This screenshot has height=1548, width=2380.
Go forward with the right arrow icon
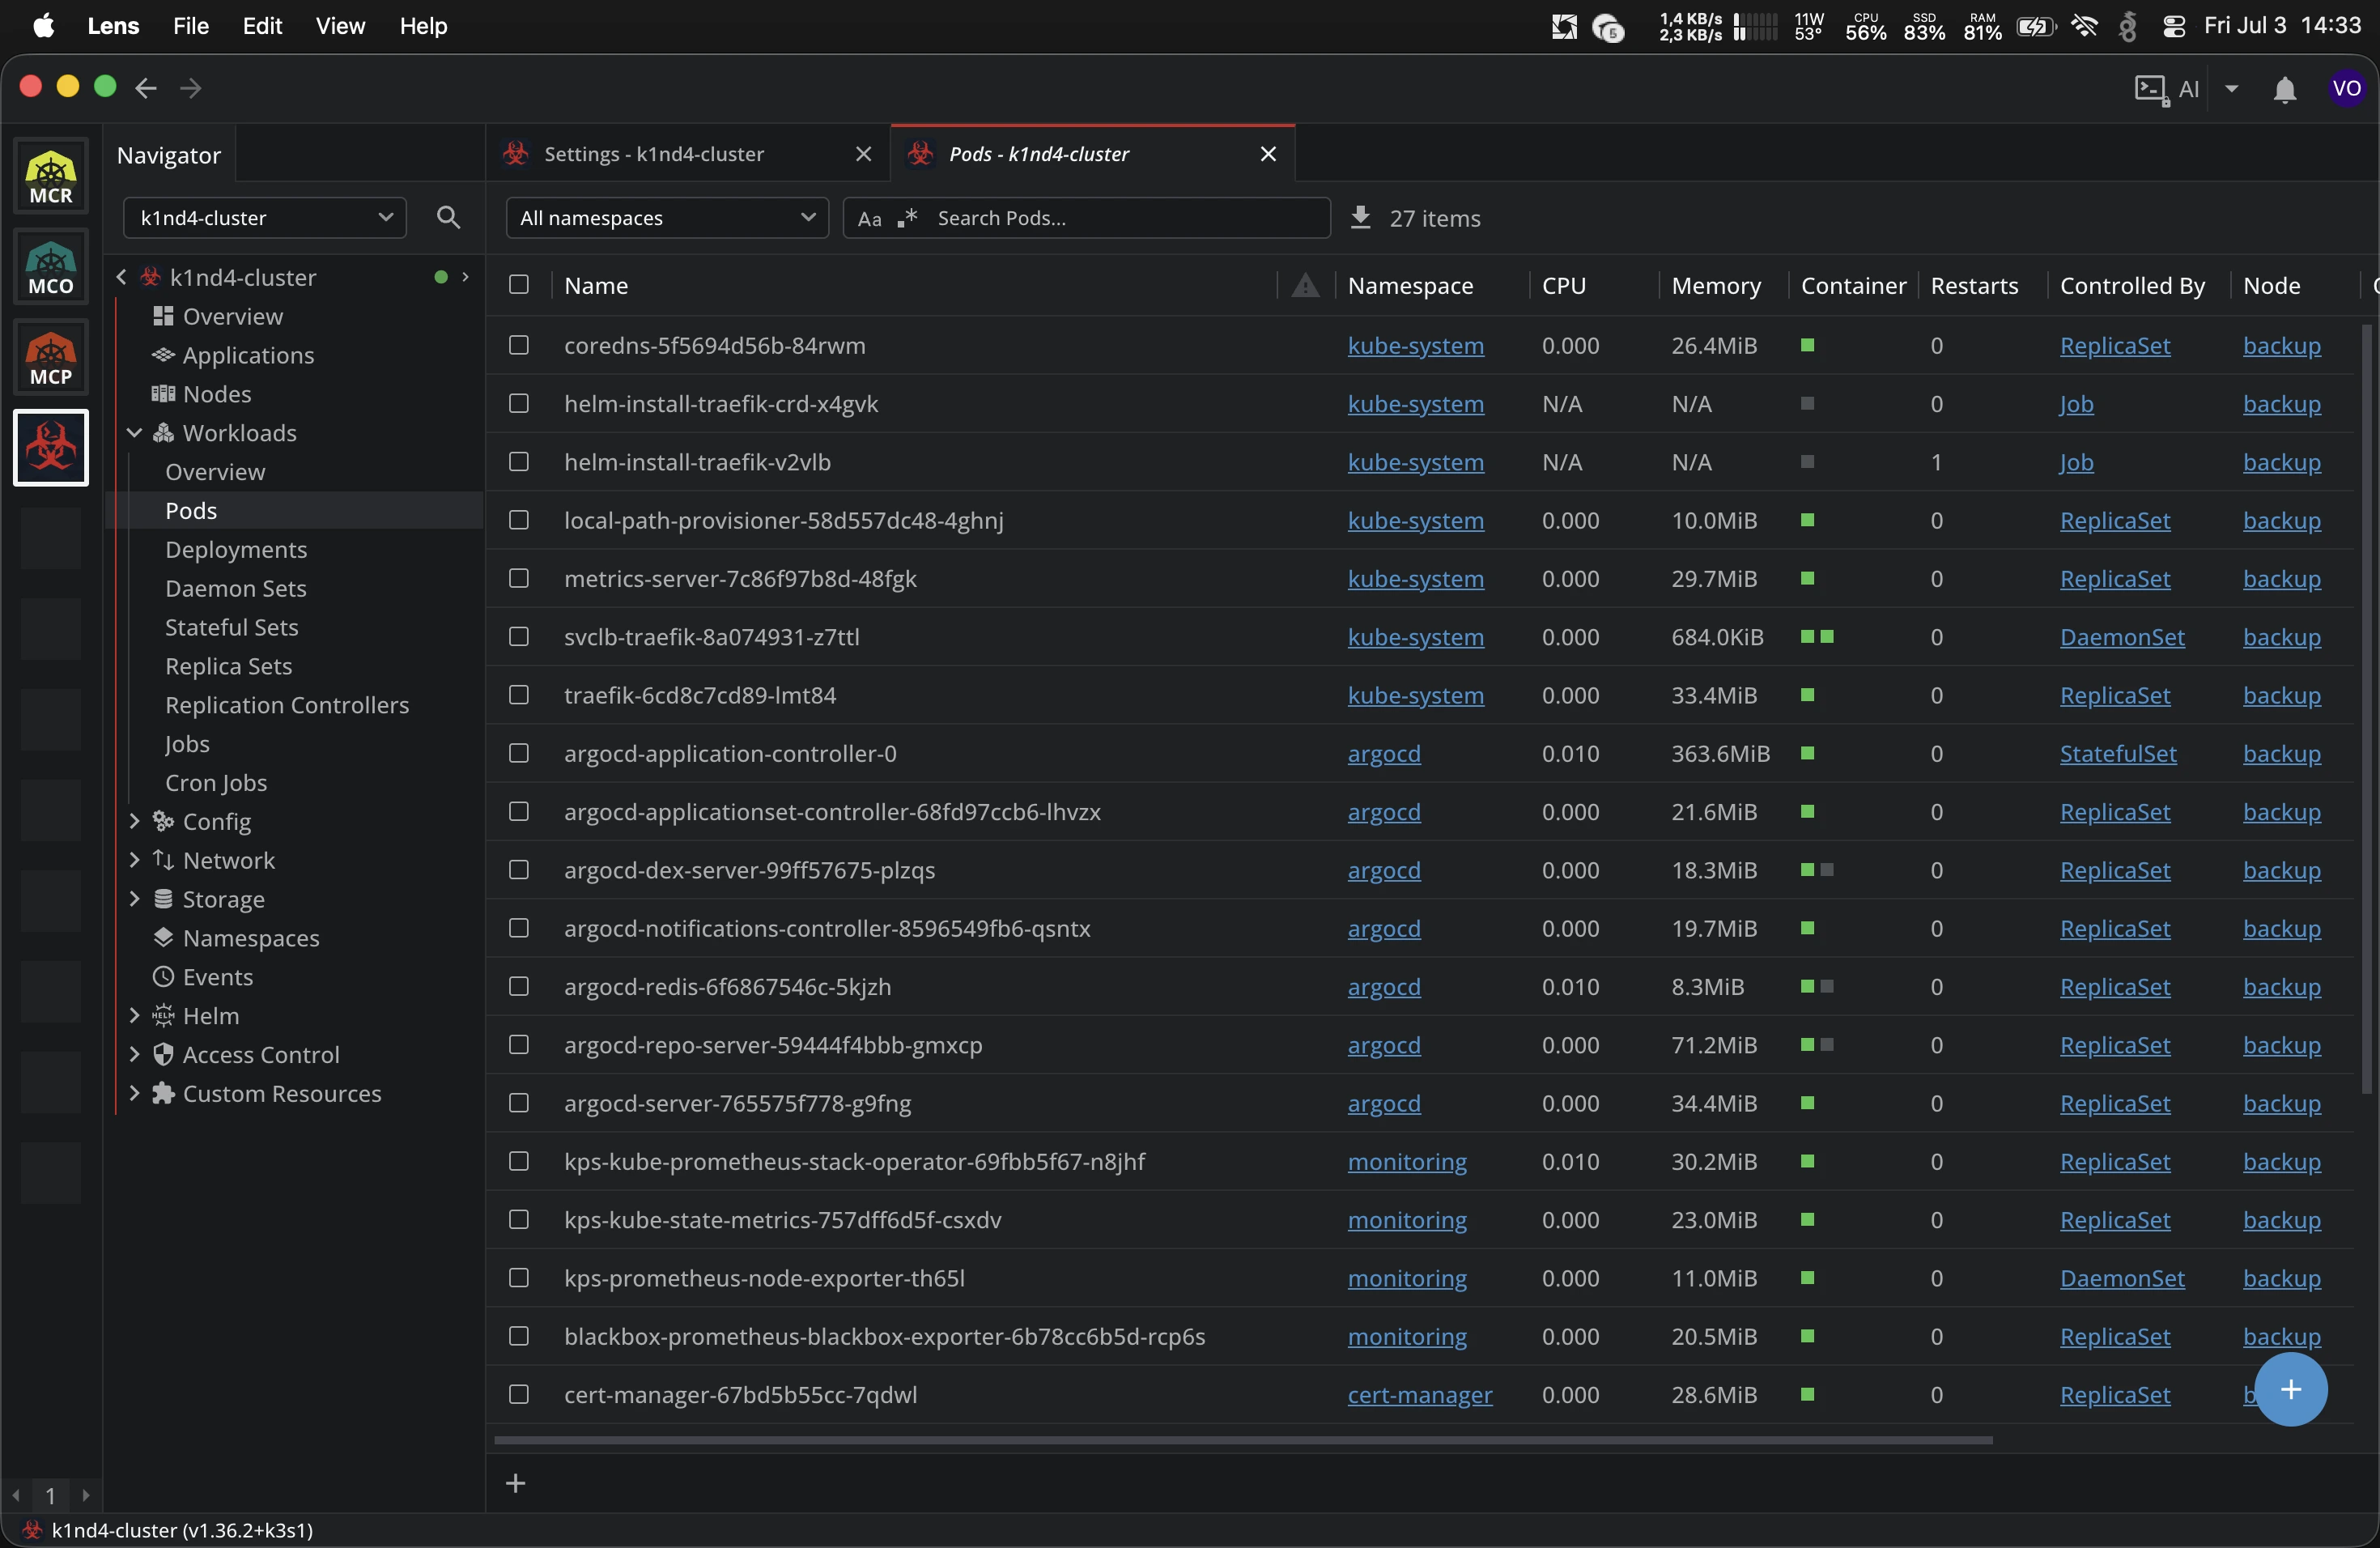click(190, 88)
